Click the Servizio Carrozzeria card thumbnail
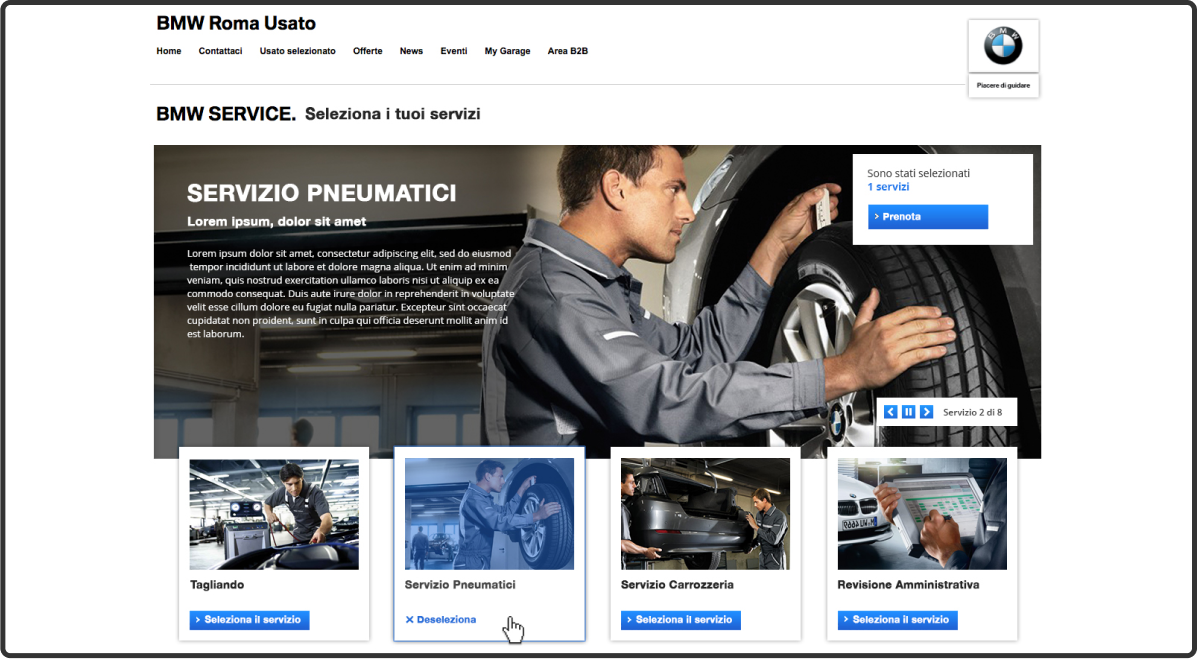The width and height of the screenshot is (1197, 659). pyautogui.click(x=705, y=514)
